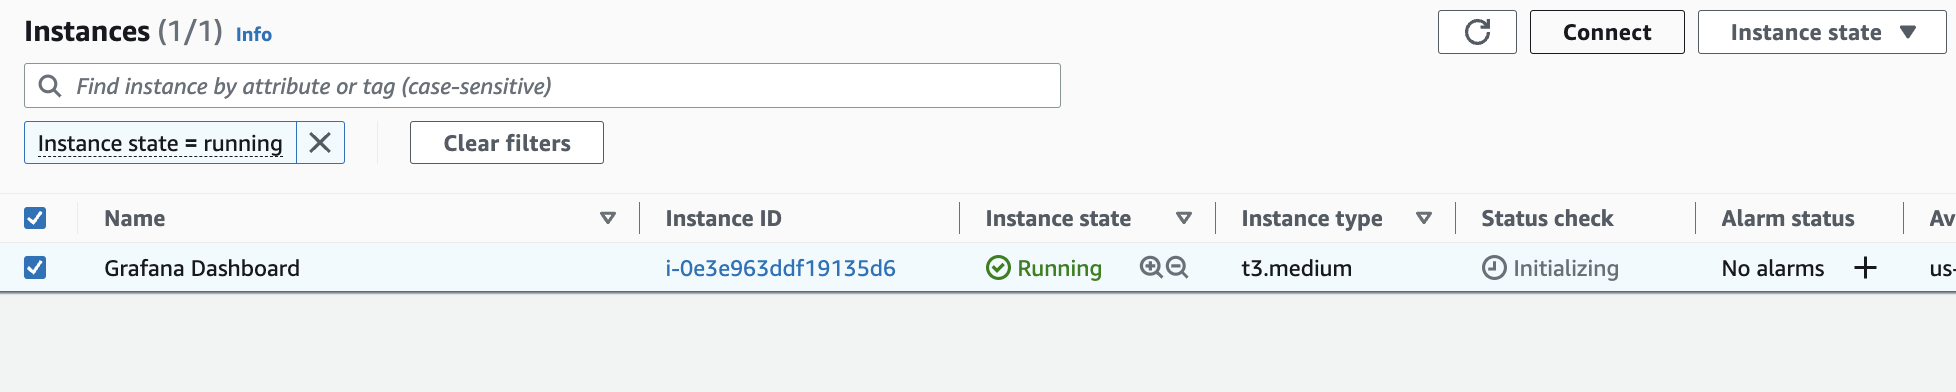Click the Initializing status clock icon

(1494, 268)
